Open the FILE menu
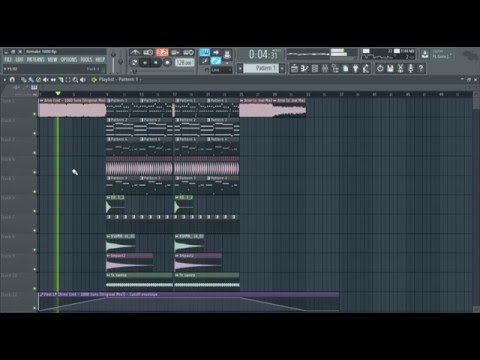The width and height of the screenshot is (480, 360). click(8, 59)
